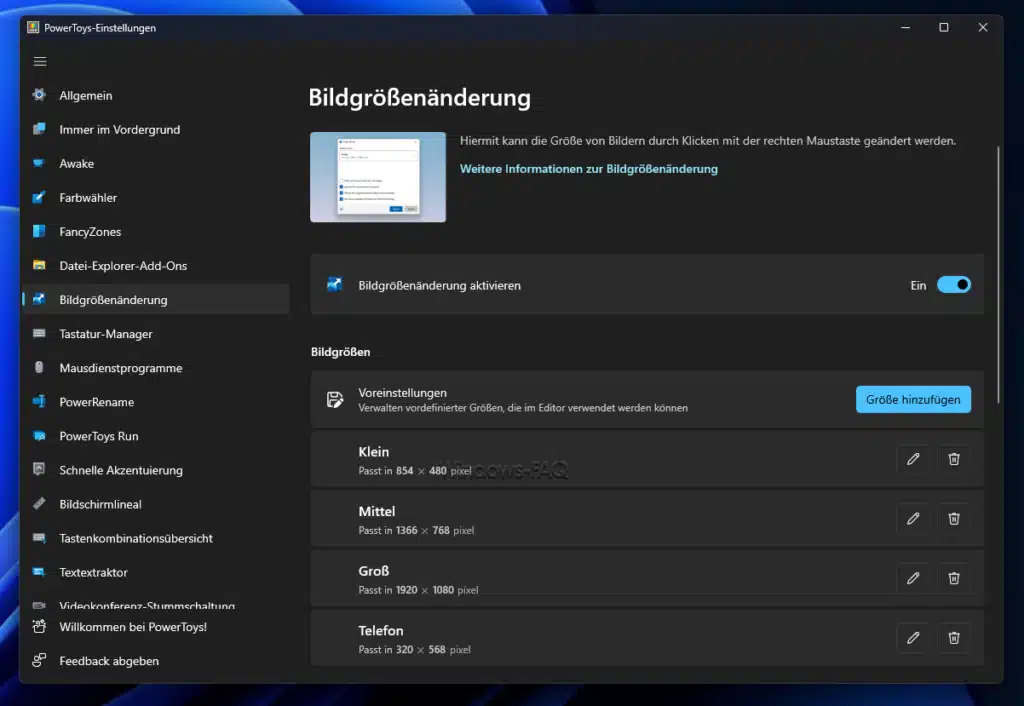Click the PowerToys title bar app icon

point(33,27)
